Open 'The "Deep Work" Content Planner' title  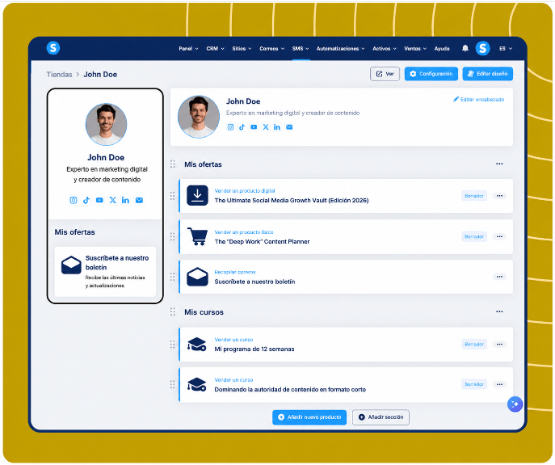262,241
